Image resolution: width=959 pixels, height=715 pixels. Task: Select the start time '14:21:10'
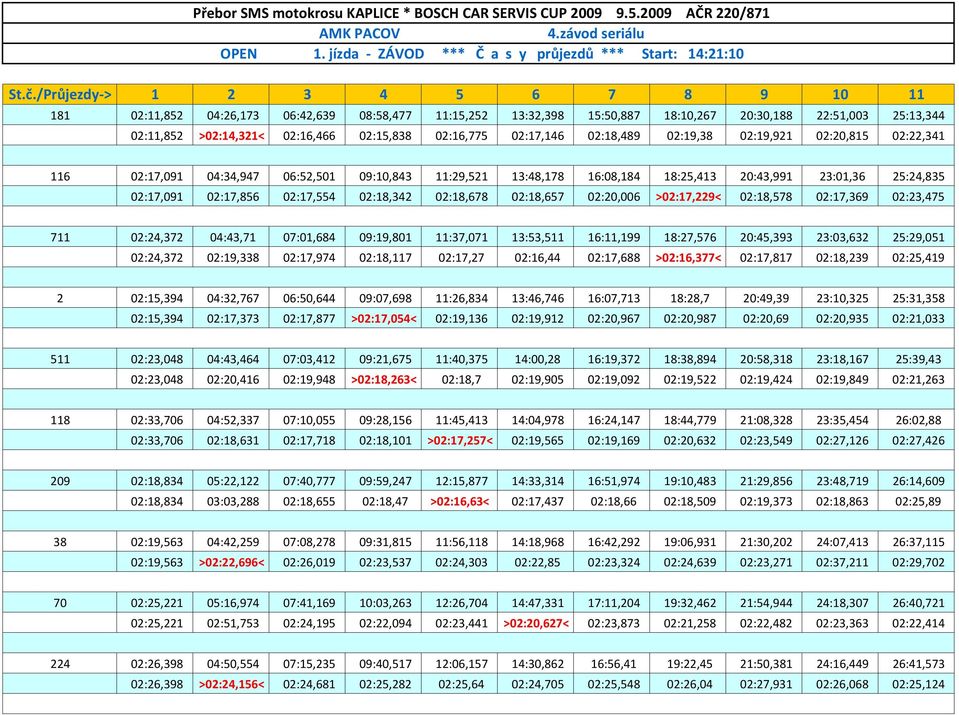(x=716, y=54)
